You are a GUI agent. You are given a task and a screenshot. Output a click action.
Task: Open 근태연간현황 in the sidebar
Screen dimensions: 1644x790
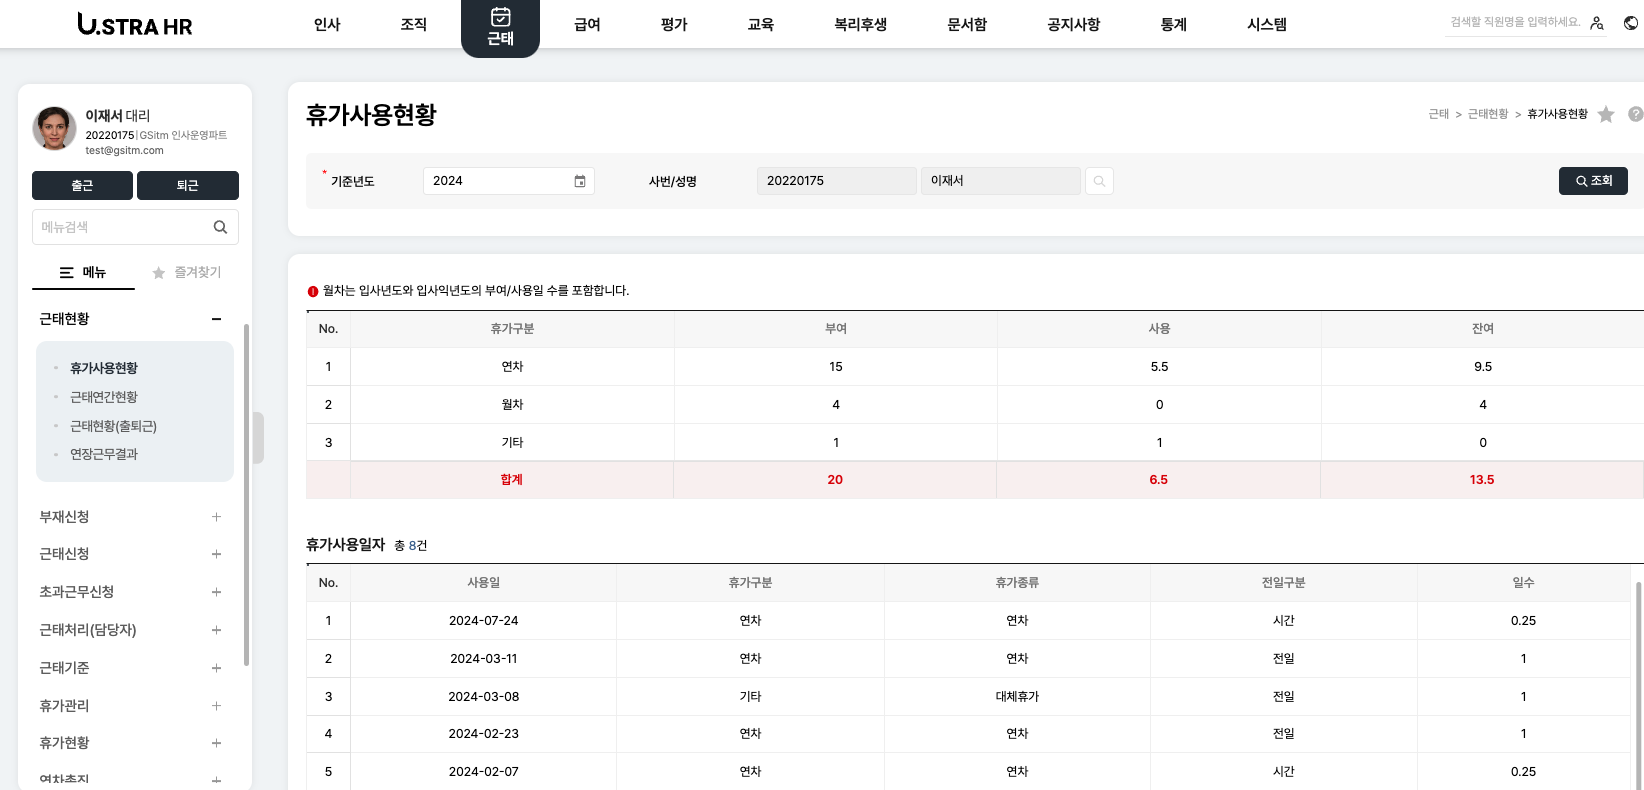104,397
